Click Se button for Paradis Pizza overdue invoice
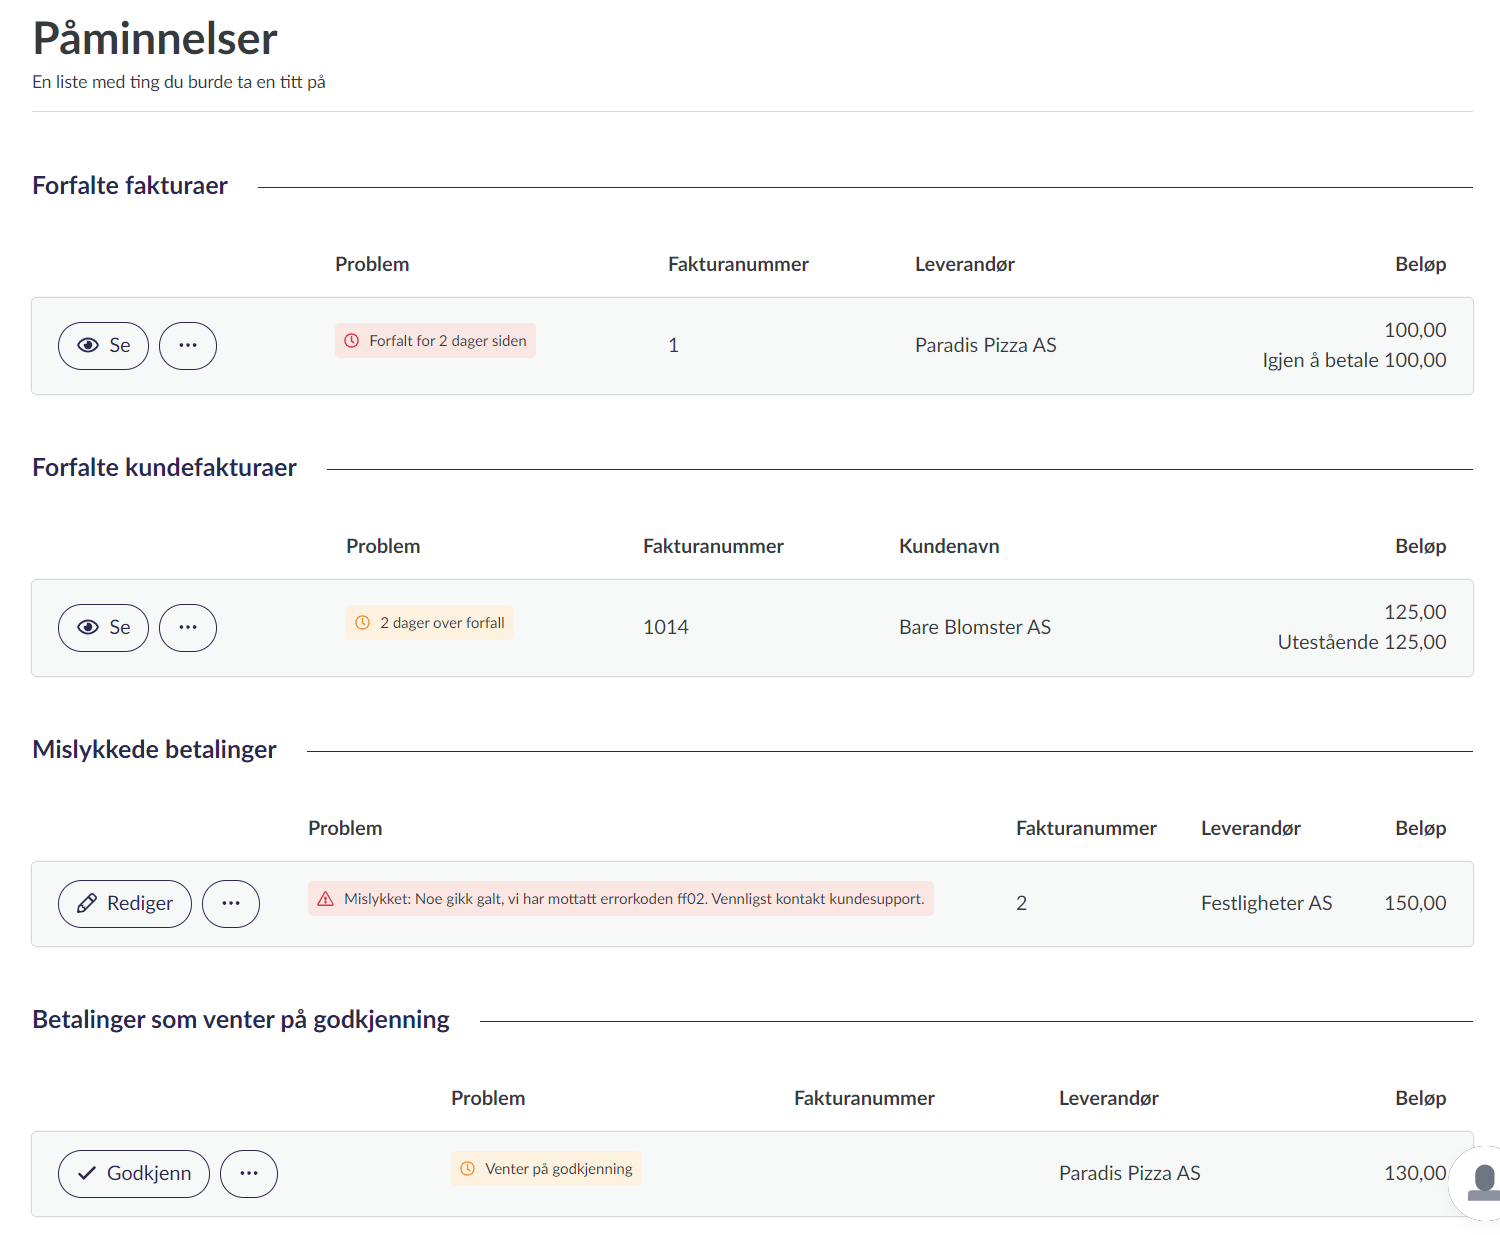 pyautogui.click(x=103, y=346)
